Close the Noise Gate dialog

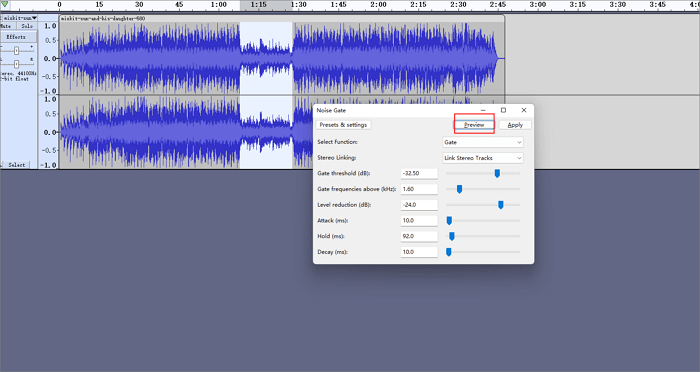524,110
